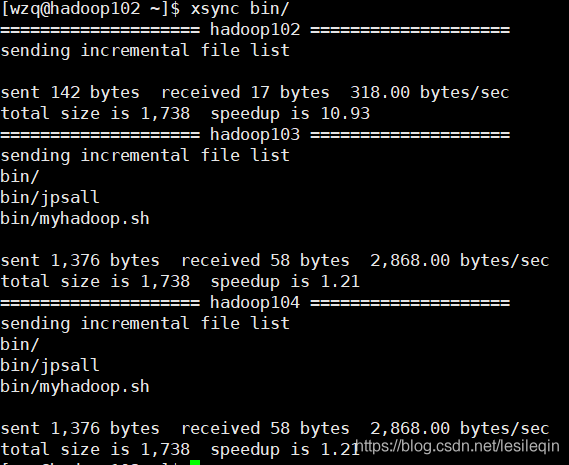Click the blog.csdn.net watermark link
Viewport: 569px width, 465px height.
tap(458, 446)
